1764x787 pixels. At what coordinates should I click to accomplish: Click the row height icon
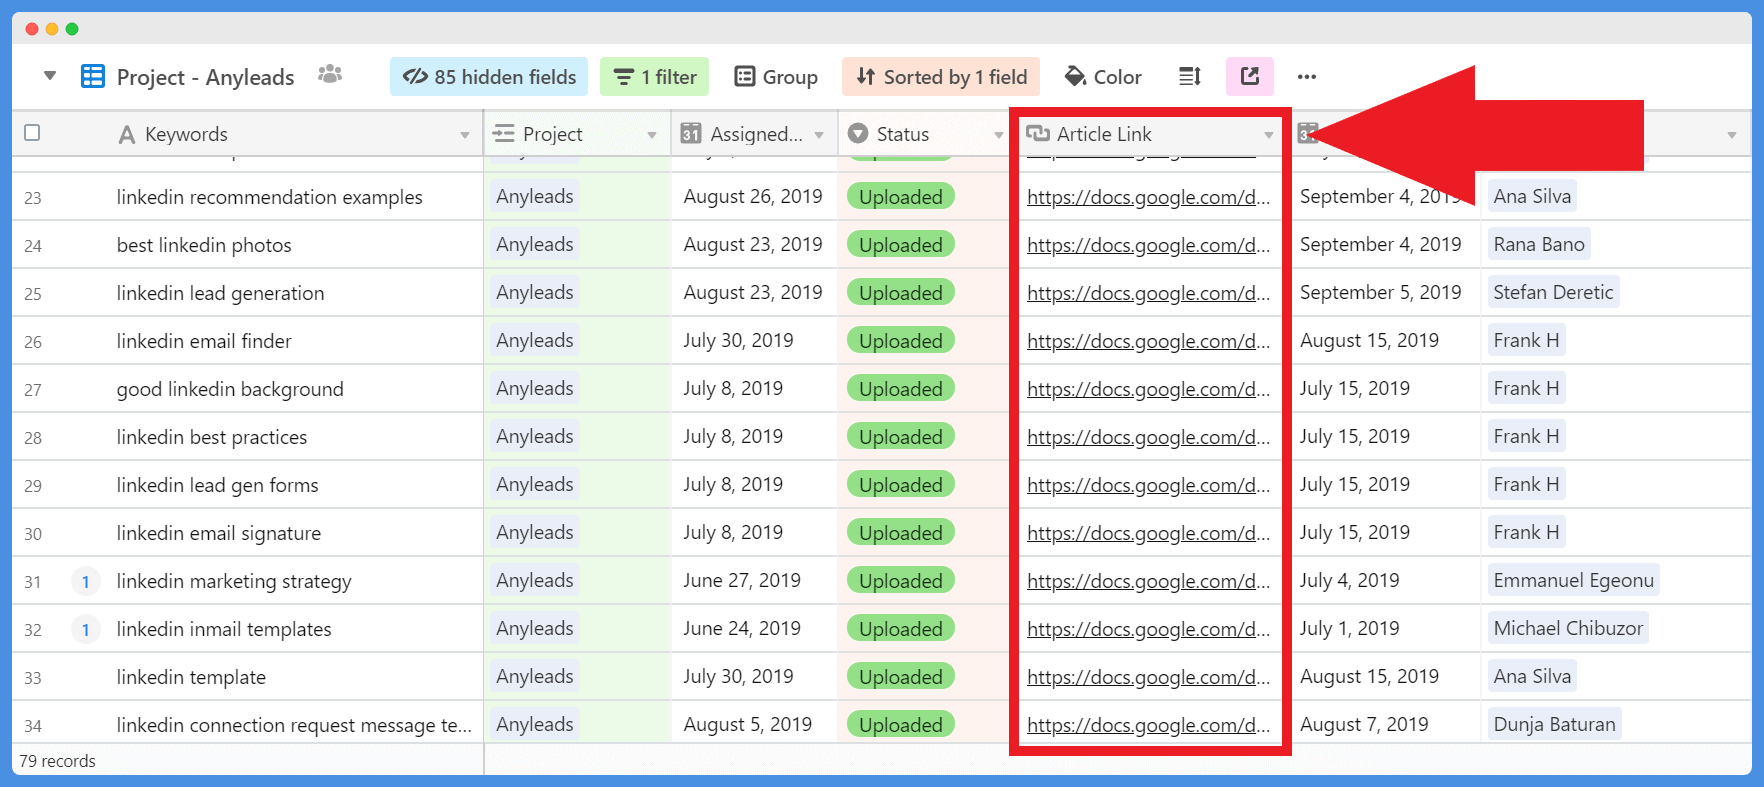coord(1190,76)
